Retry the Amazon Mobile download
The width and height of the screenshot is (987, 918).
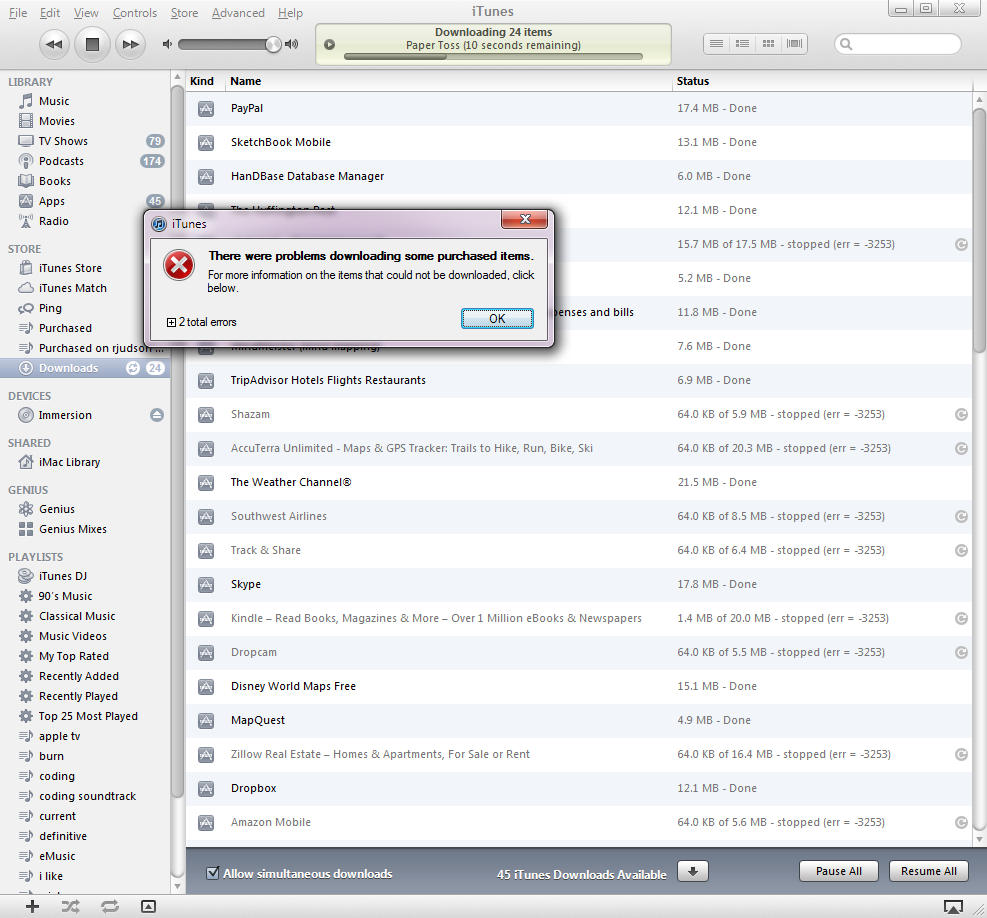(x=961, y=822)
